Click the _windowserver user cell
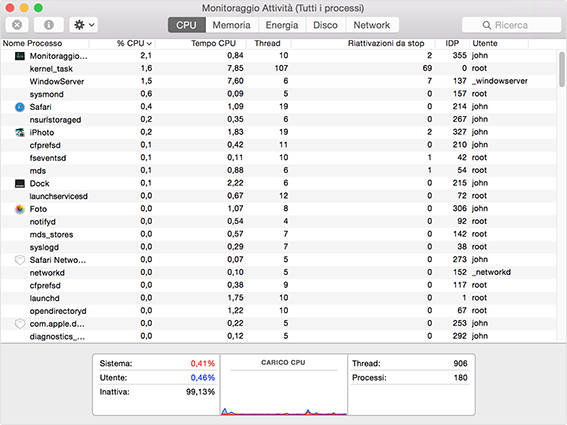This screenshot has height=425, width=567. (499, 81)
